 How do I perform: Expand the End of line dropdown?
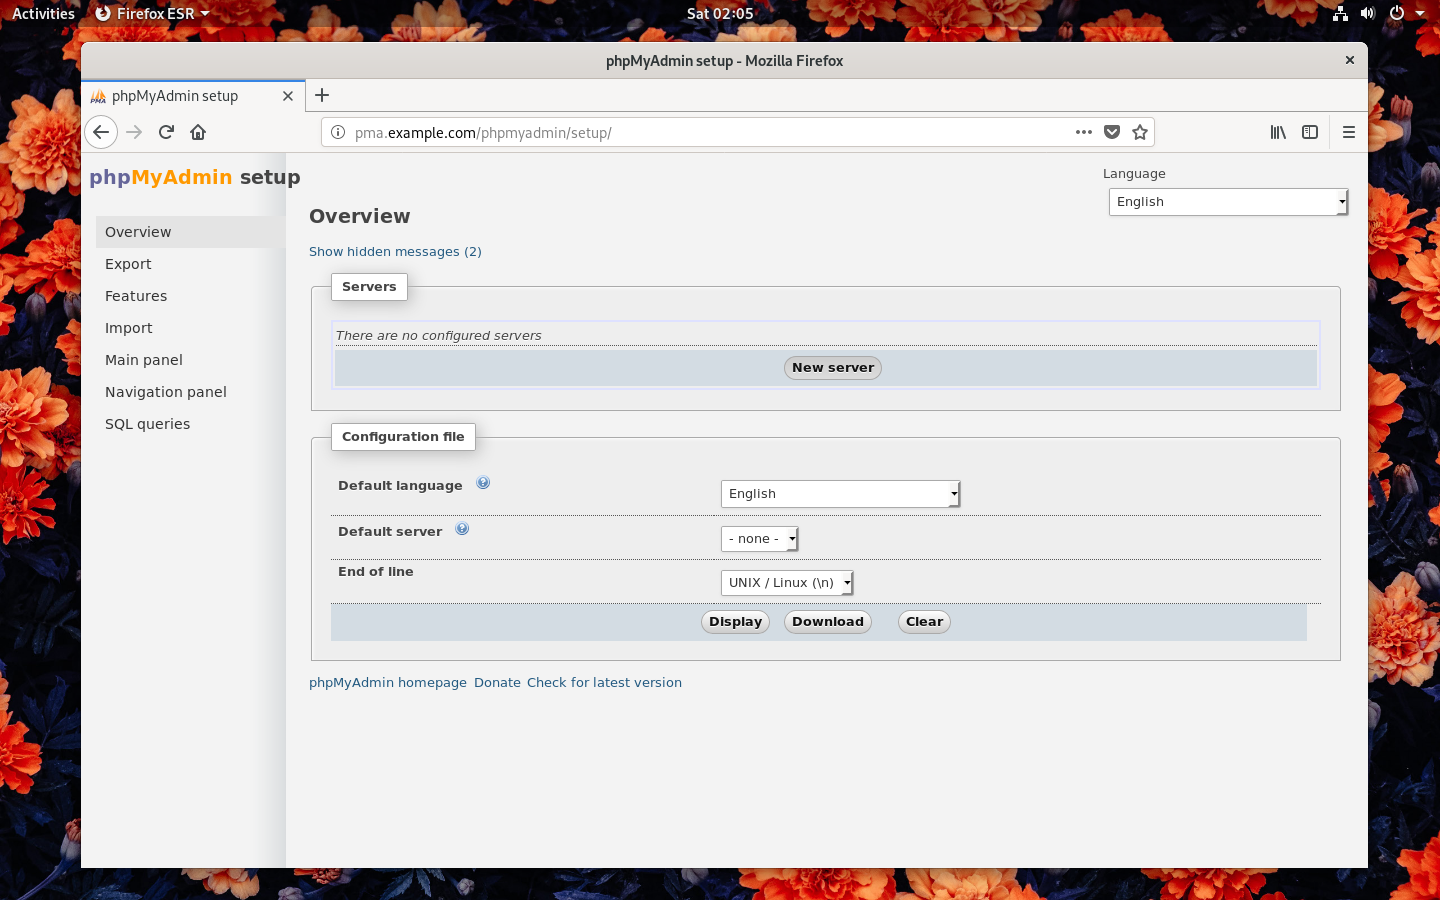coord(787,583)
